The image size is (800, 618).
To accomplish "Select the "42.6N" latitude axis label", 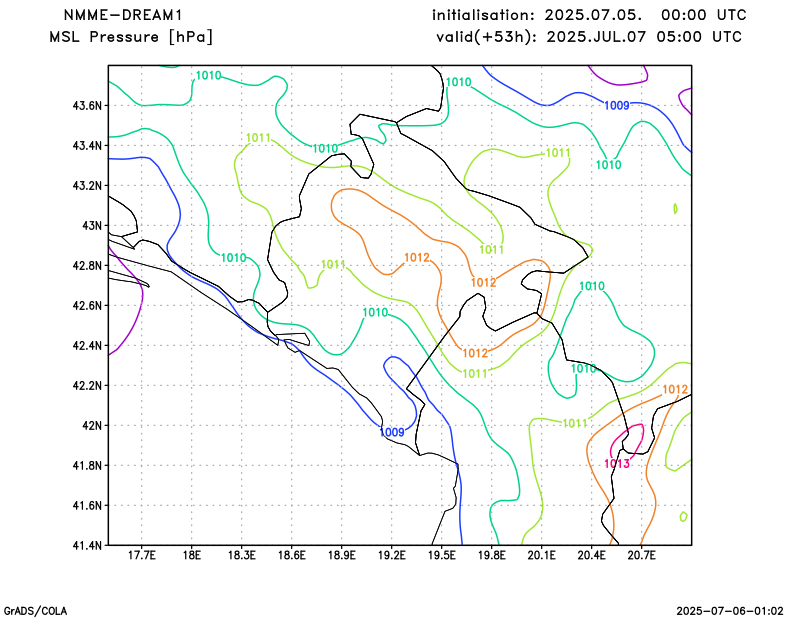I will point(87,306).
